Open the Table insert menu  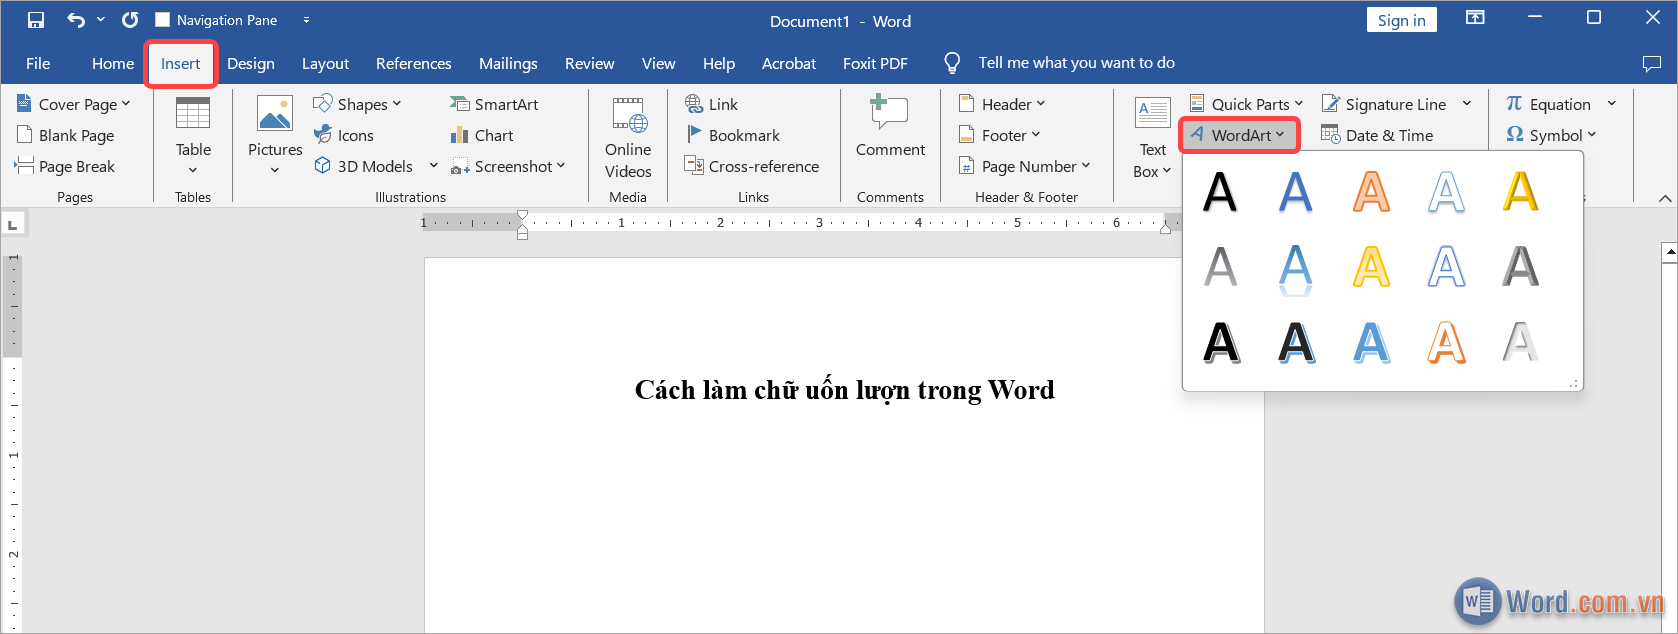click(x=193, y=136)
